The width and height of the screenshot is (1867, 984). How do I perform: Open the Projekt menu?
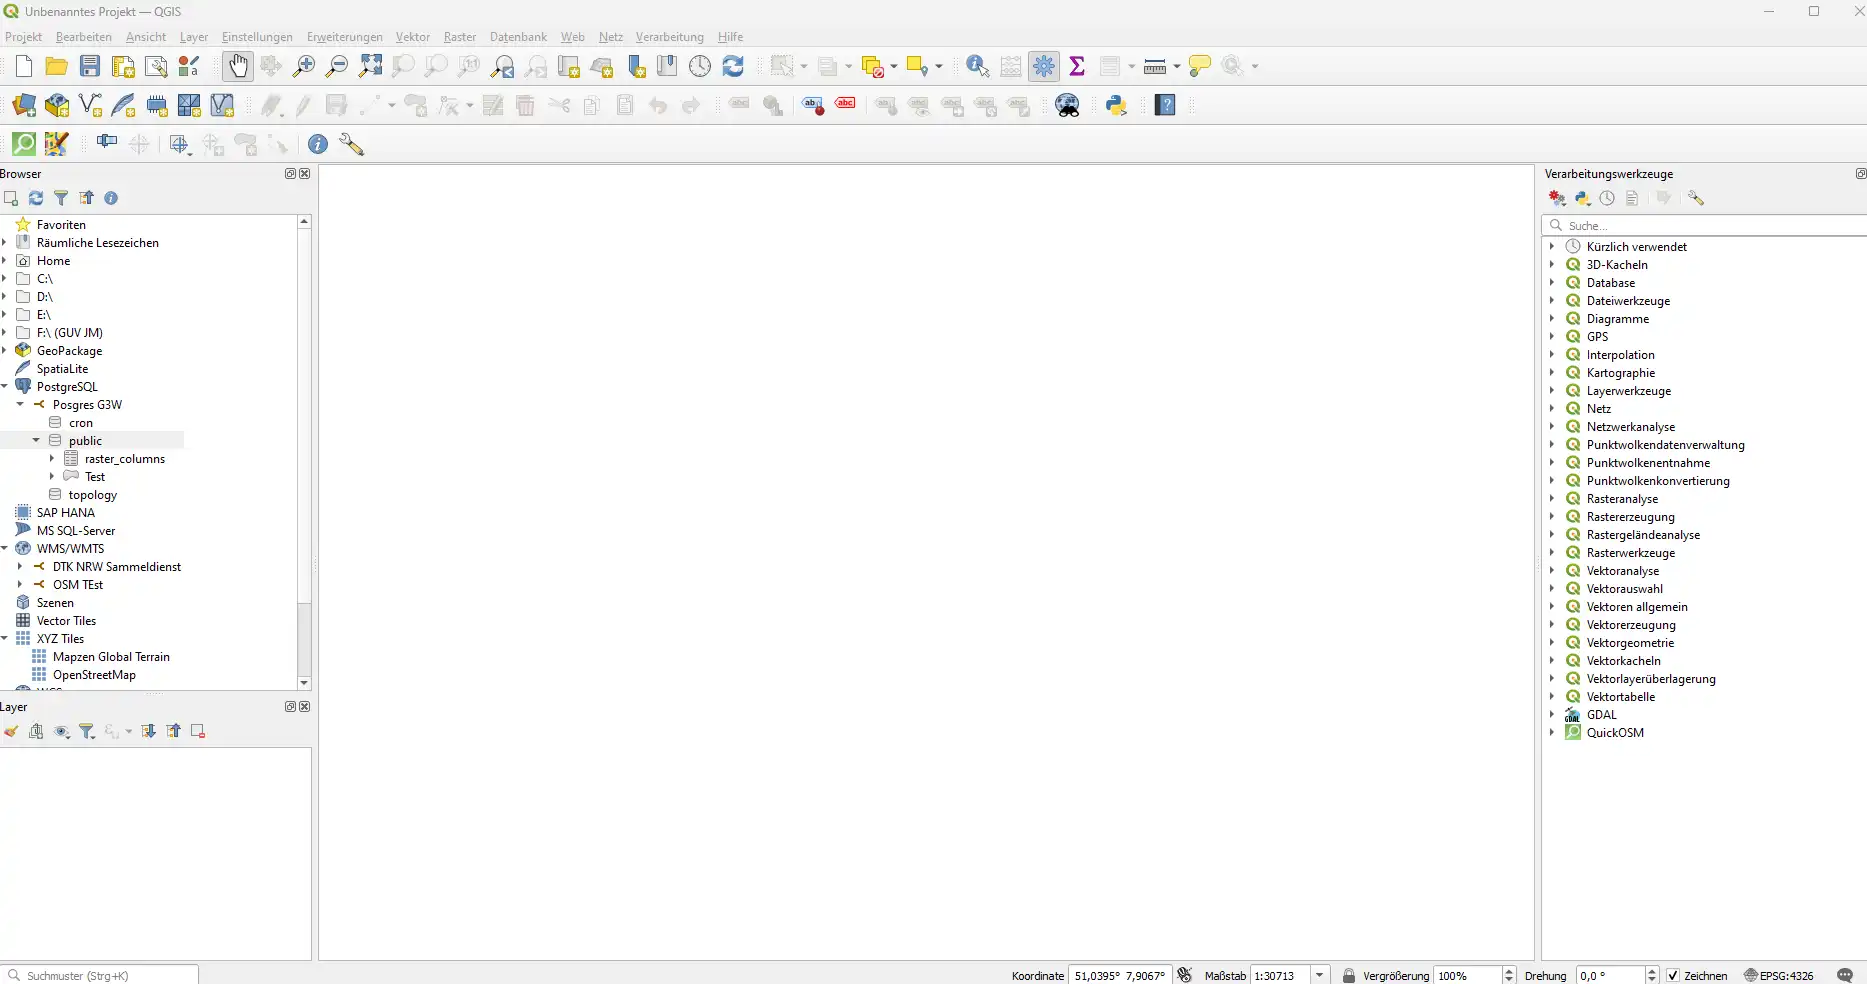pos(23,37)
